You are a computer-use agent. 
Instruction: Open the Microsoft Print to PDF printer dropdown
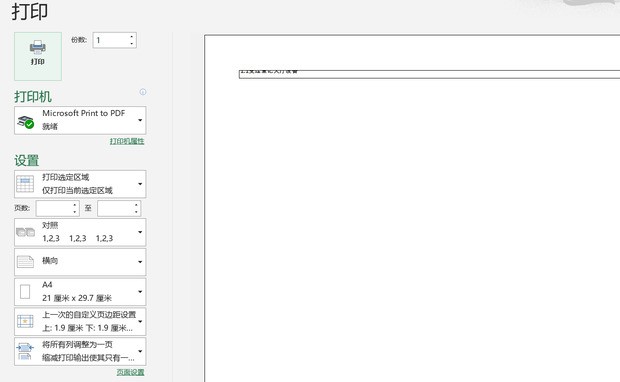pos(80,120)
